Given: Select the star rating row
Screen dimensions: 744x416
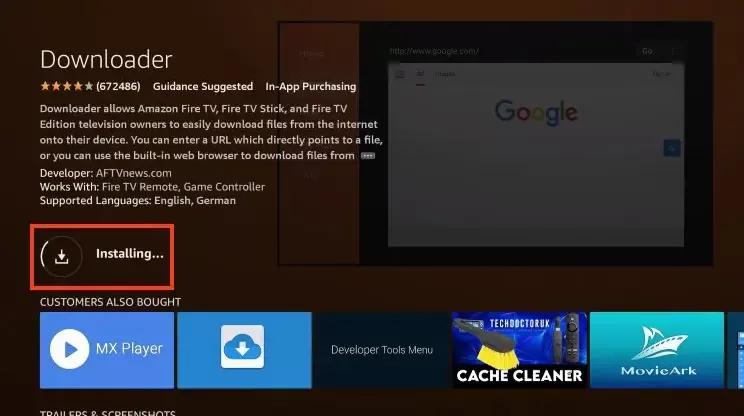Looking at the screenshot, I should (66, 86).
